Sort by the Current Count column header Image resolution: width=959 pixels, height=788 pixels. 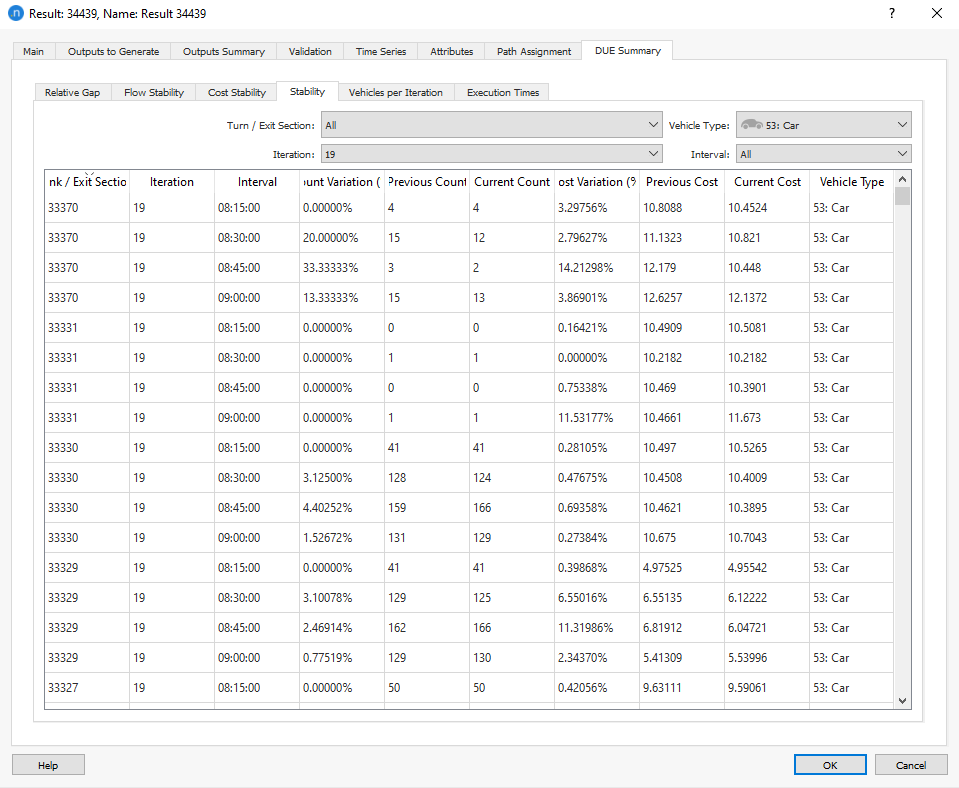pos(512,181)
